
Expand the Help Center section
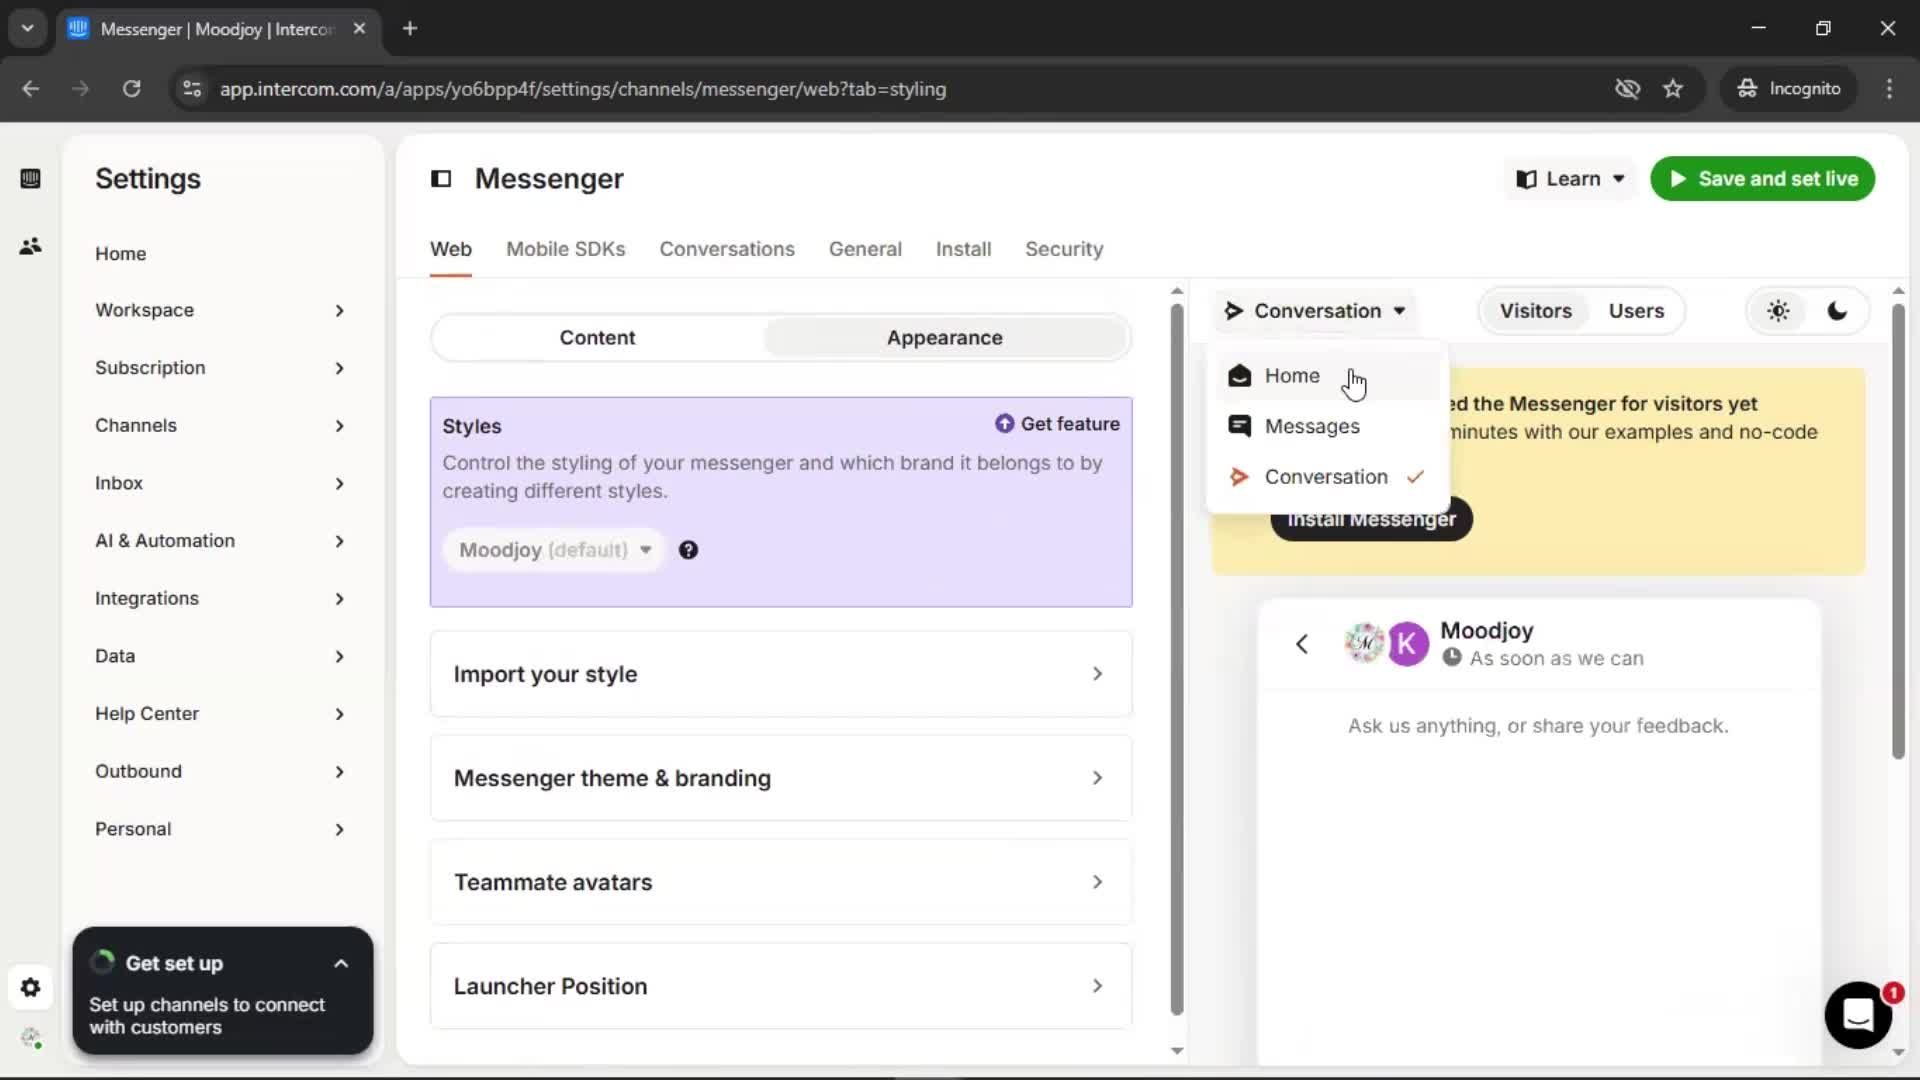220,714
